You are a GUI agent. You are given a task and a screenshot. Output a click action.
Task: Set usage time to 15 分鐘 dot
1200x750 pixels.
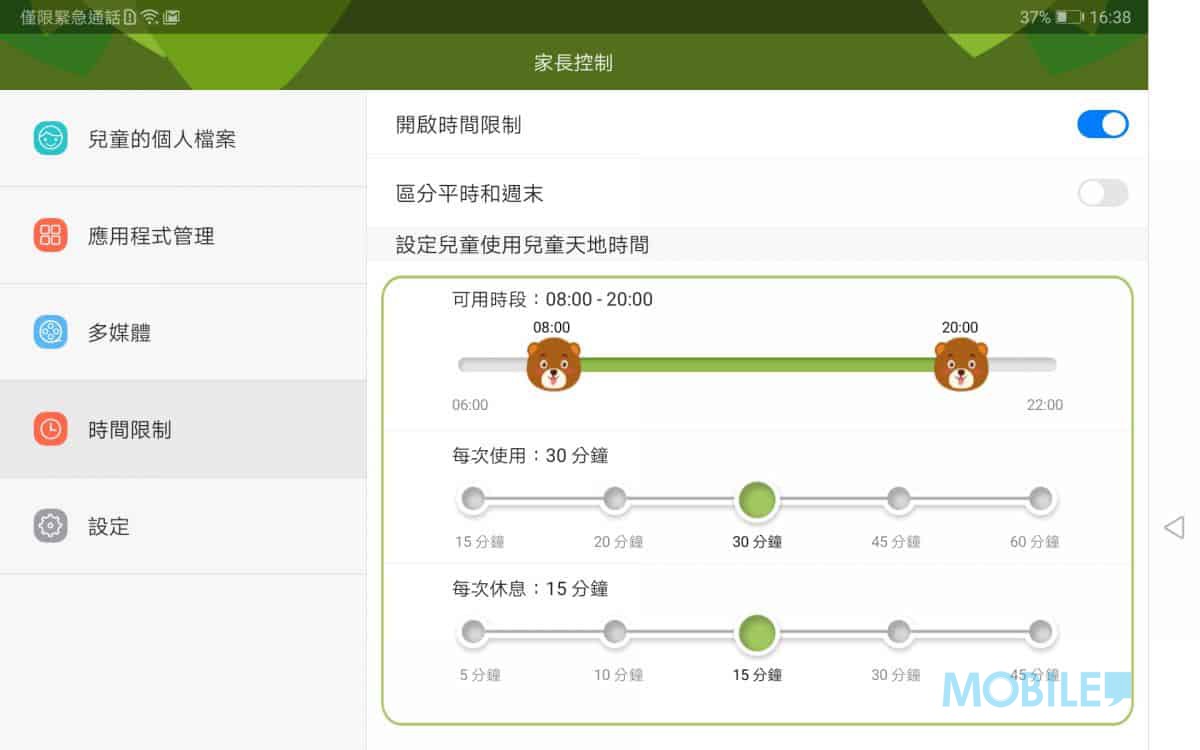[x=473, y=498]
